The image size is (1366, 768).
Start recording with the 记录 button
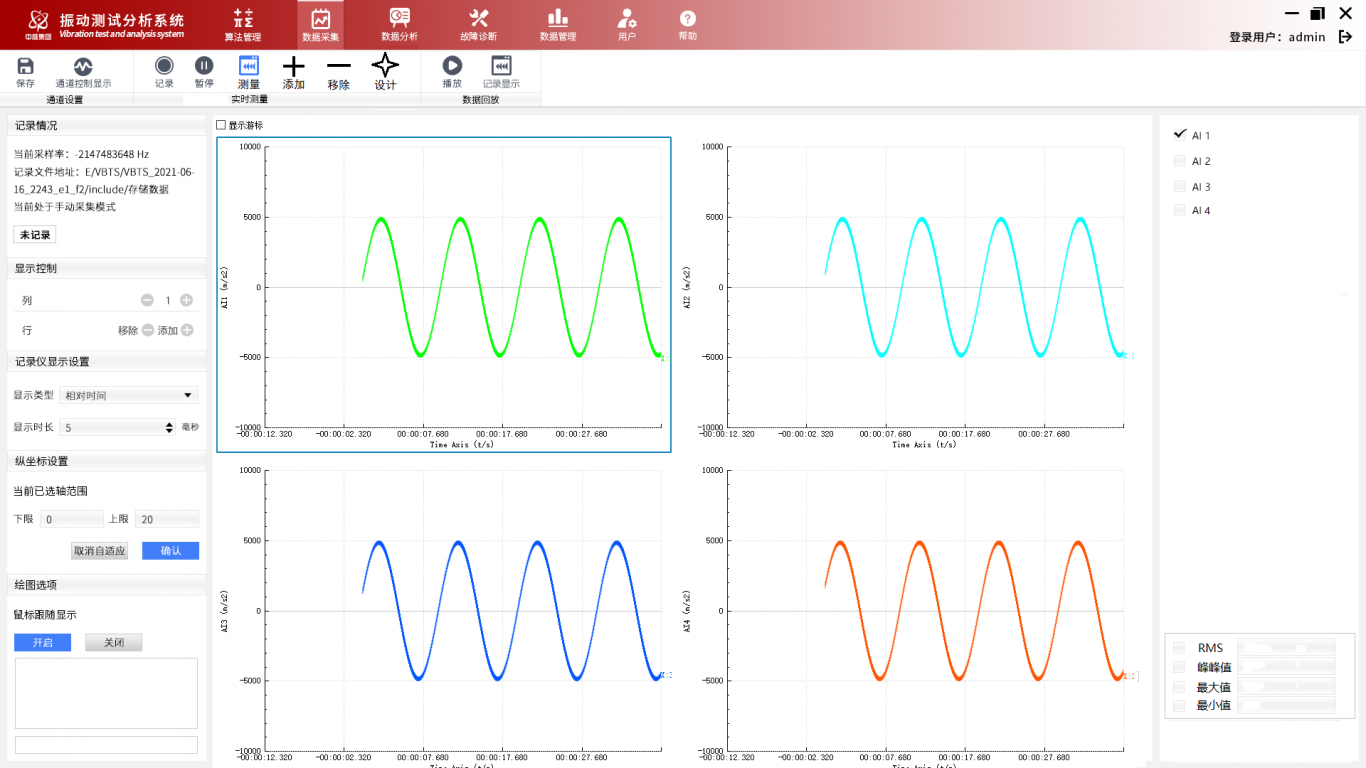[x=164, y=72]
